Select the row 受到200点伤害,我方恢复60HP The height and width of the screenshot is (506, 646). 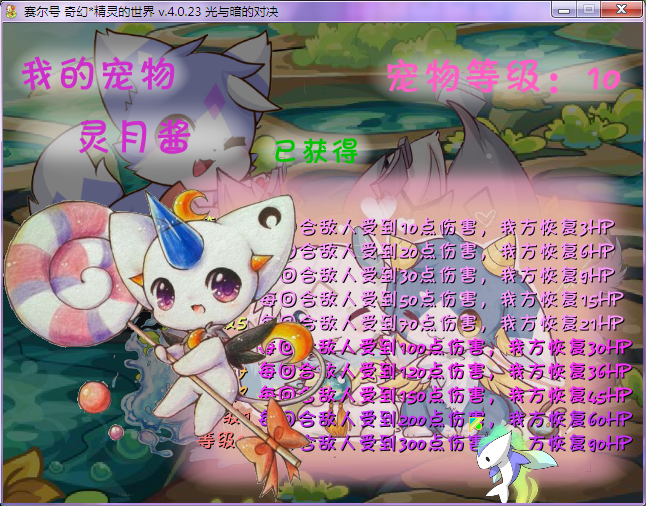click(x=445, y=419)
